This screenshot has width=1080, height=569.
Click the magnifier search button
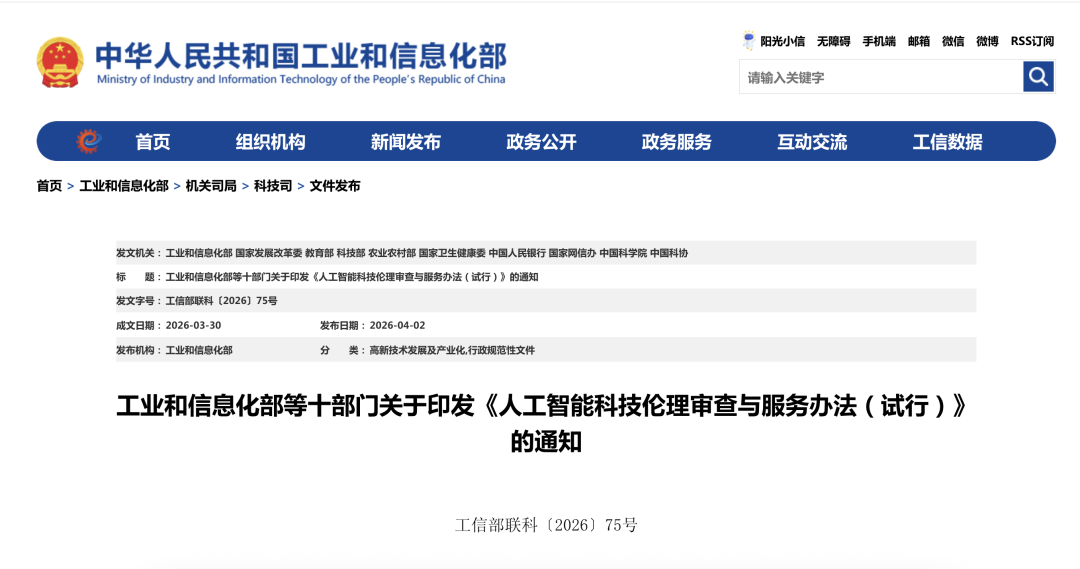pyautogui.click(x=1038, y=76)
